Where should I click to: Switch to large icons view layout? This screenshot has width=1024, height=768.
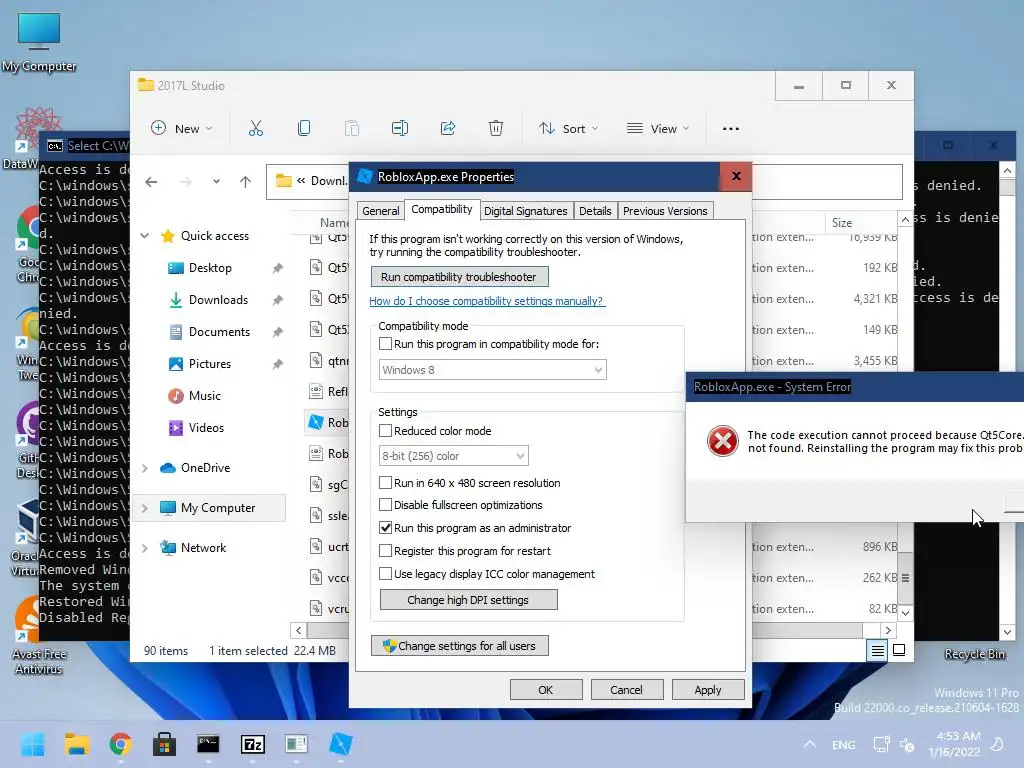tap(899, 650)
